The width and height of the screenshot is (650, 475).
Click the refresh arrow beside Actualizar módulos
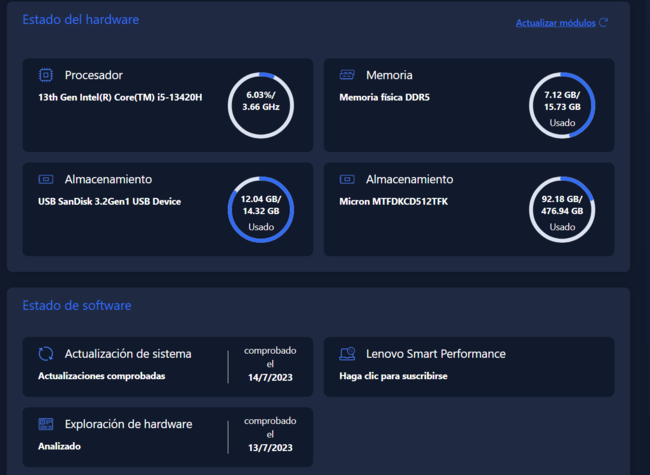(603, 23)
